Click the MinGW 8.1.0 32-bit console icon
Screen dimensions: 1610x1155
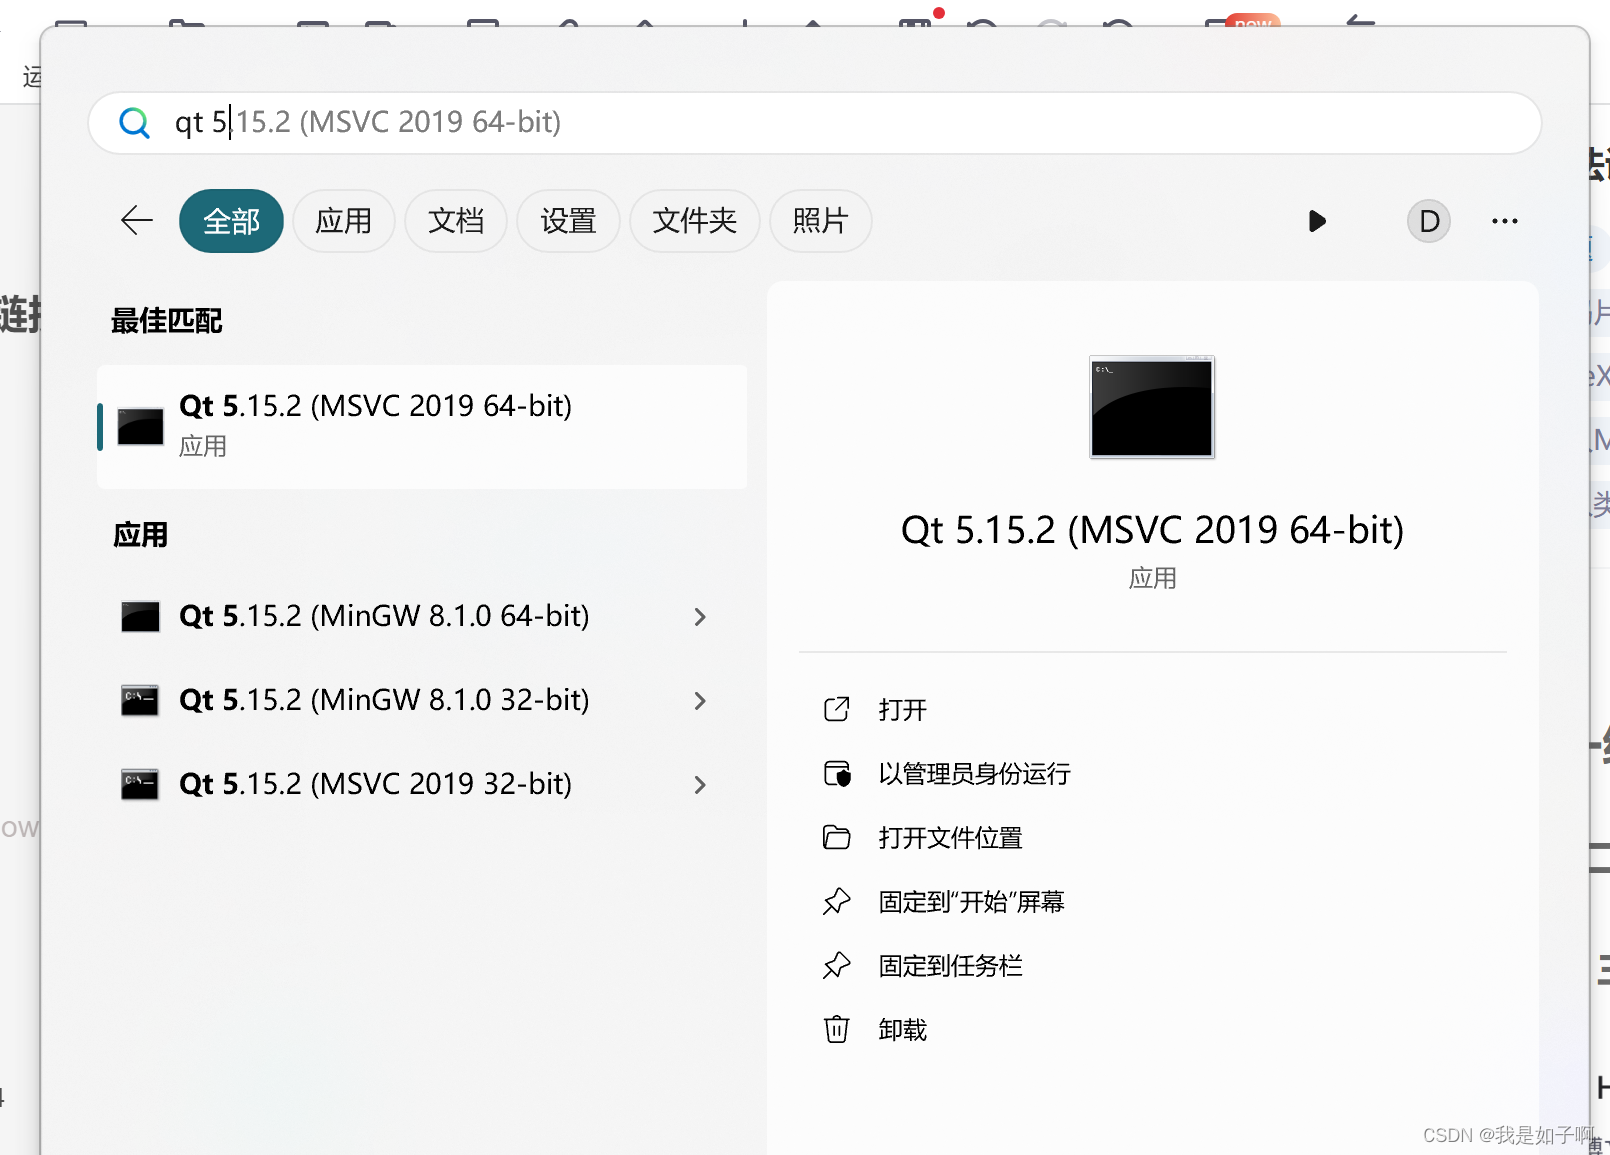pyautogui.click(x=140, y=700)
